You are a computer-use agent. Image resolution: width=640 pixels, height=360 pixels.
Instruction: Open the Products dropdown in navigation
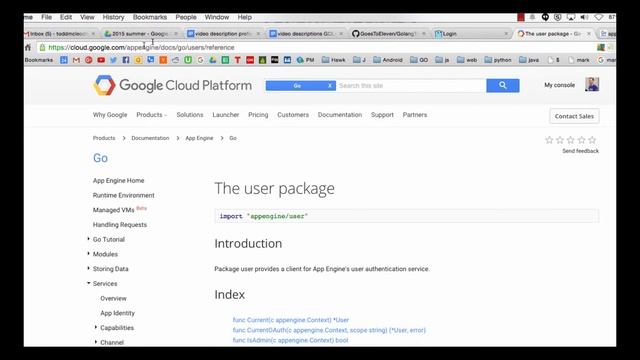[x=151, y=115]
